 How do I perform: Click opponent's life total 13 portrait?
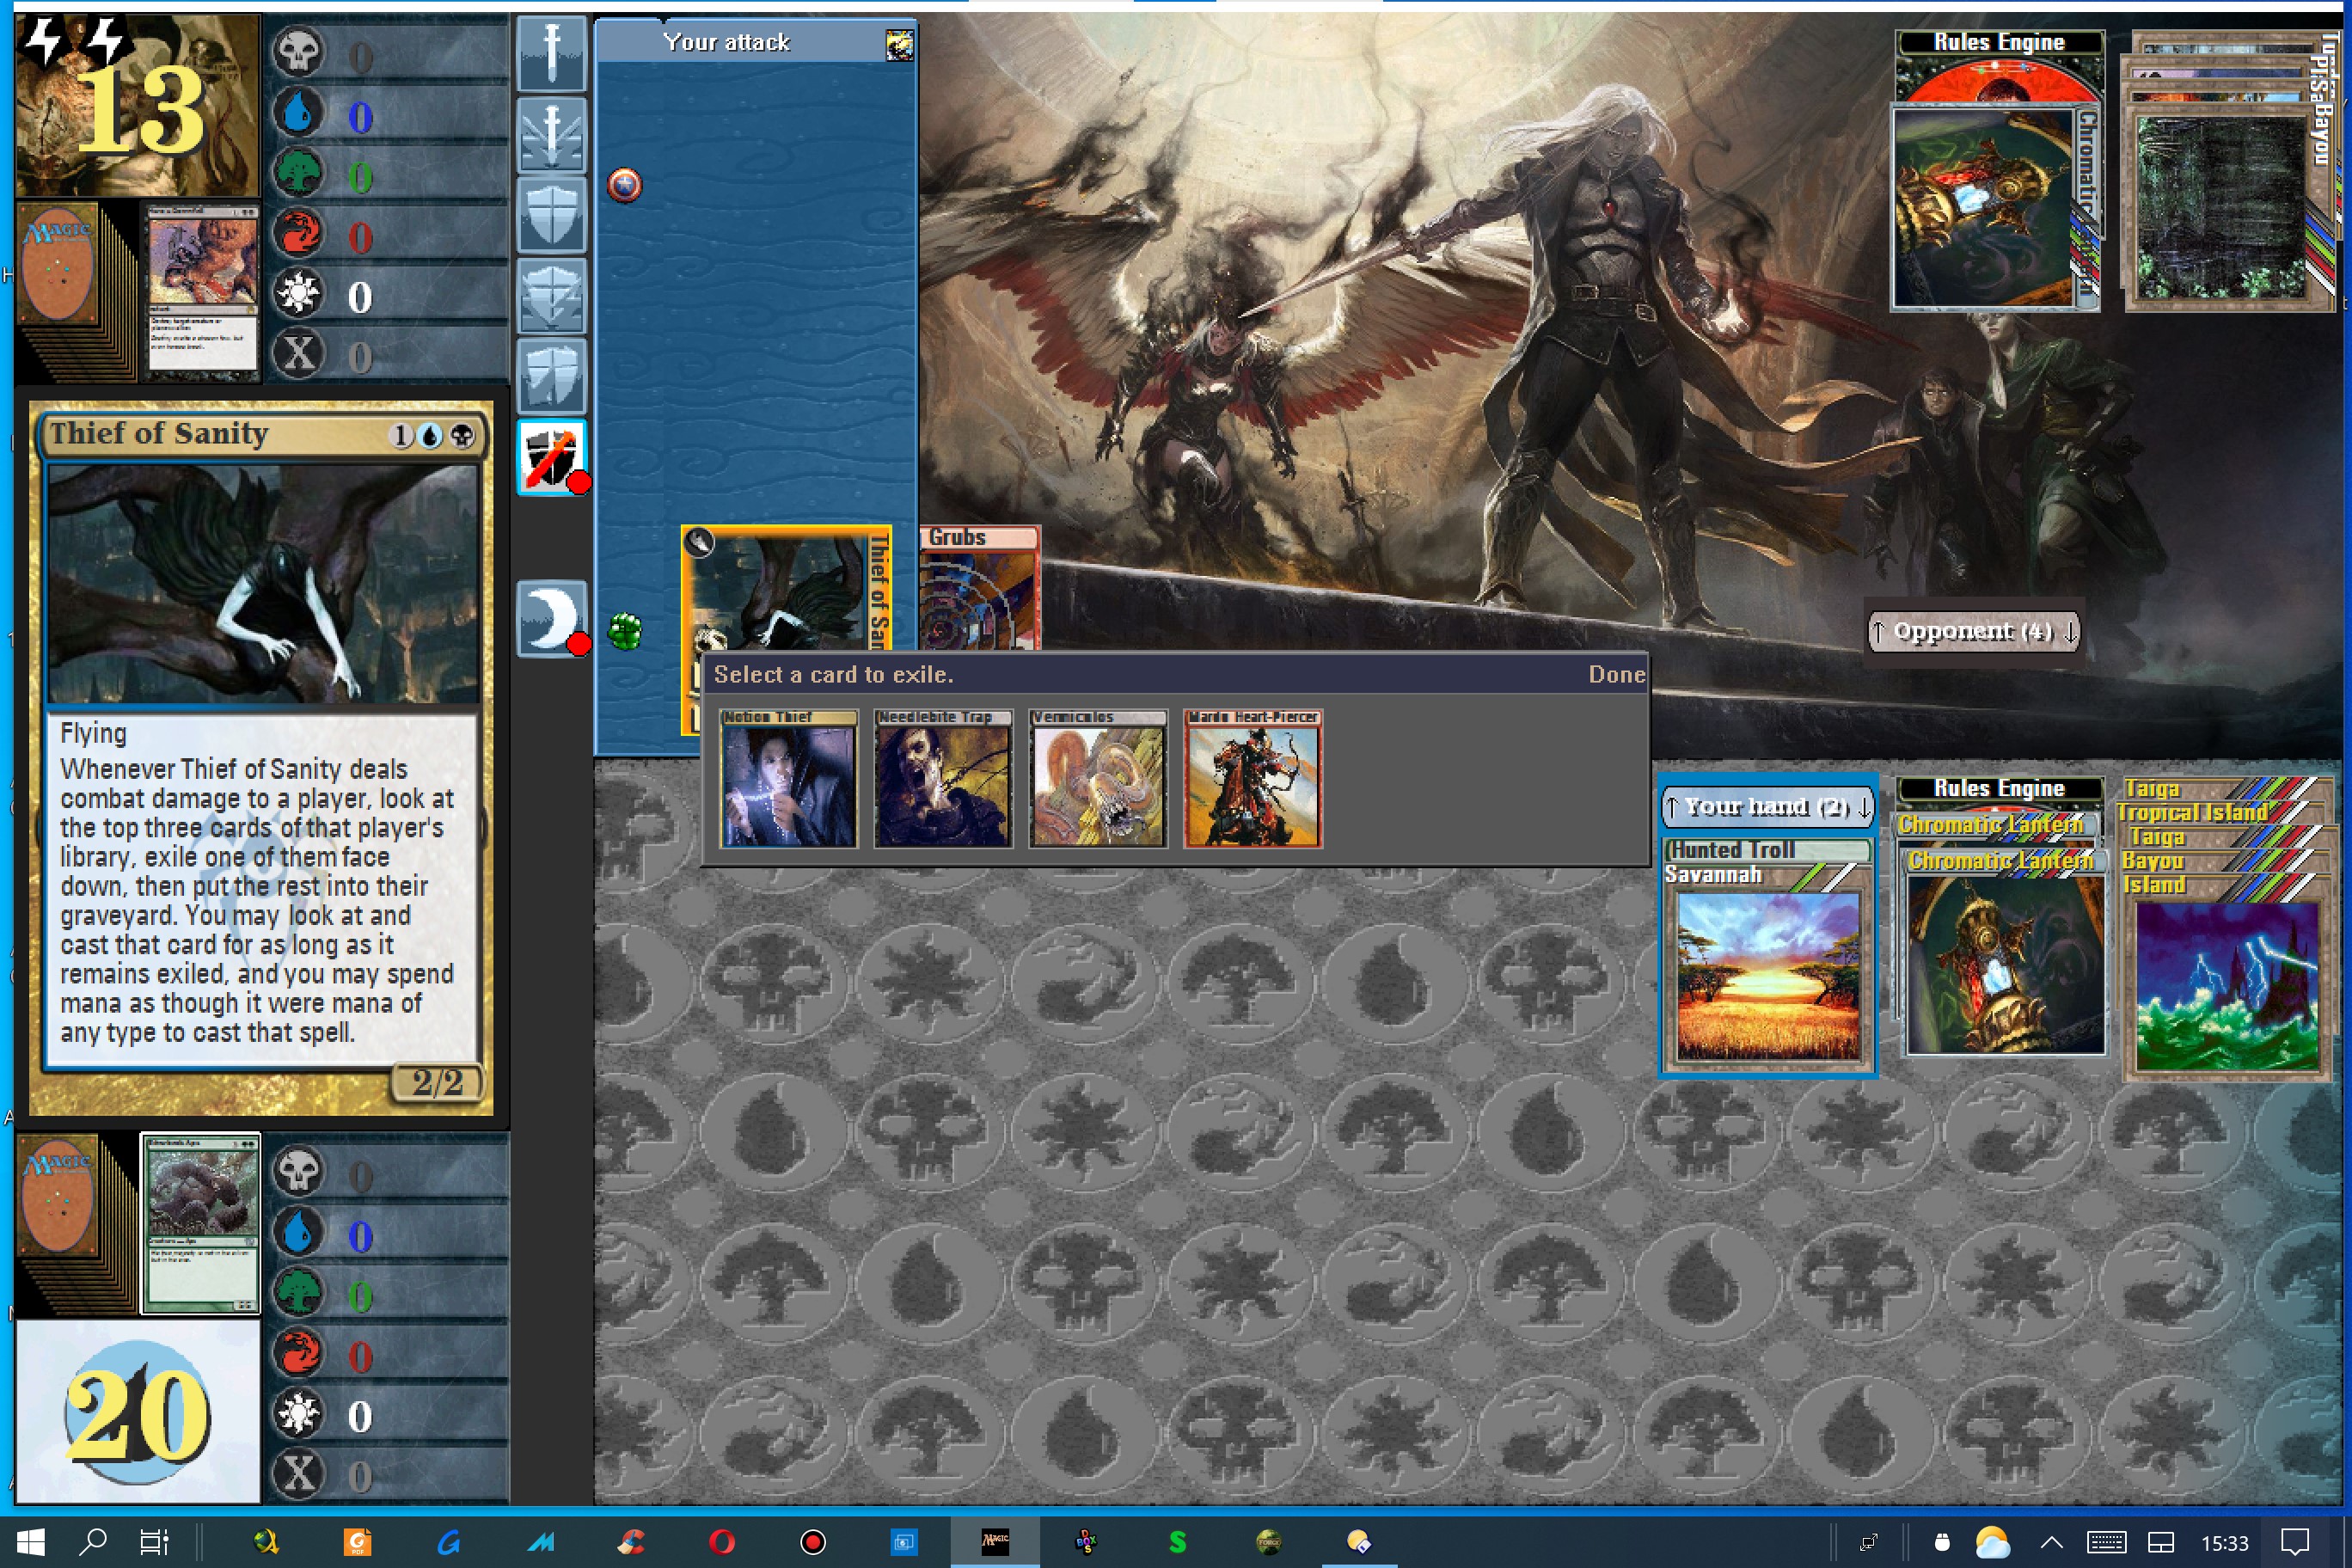pos(138,105)
